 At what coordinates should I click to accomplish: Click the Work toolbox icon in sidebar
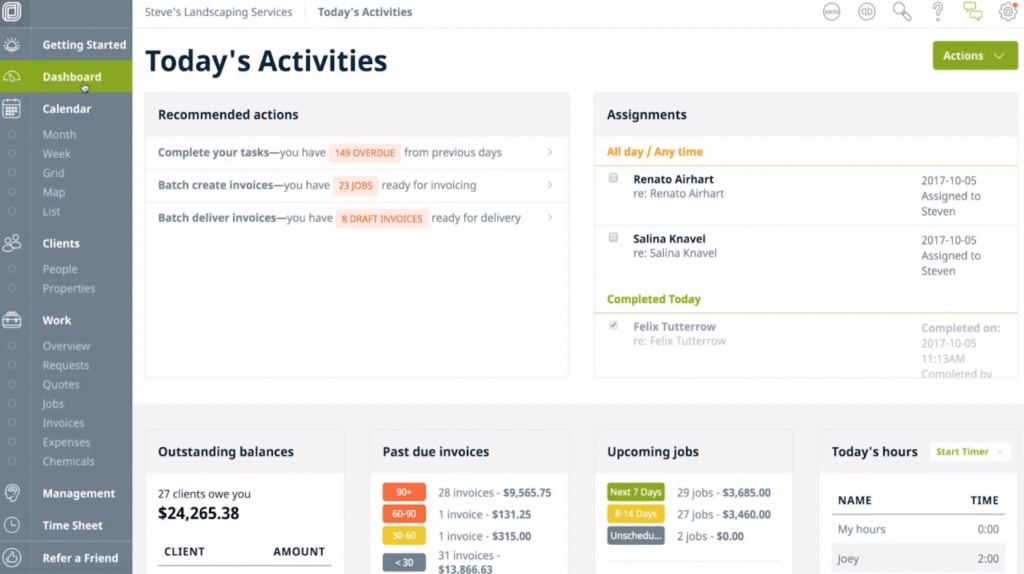pos(12,320)
